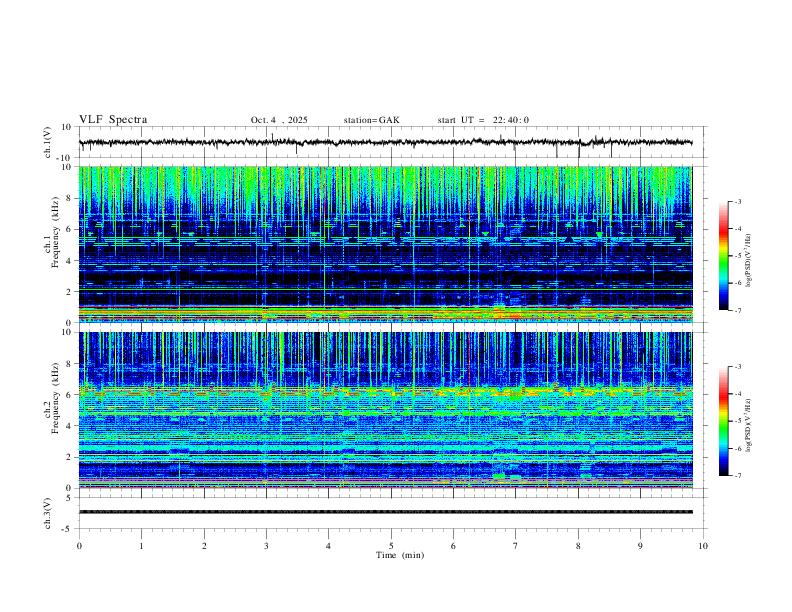Image resolution: width=792 pixels, height=612 pixels.
Task: Click the "4" kHz tick on ch.2 frequency axis
Action: click(70, 426)
